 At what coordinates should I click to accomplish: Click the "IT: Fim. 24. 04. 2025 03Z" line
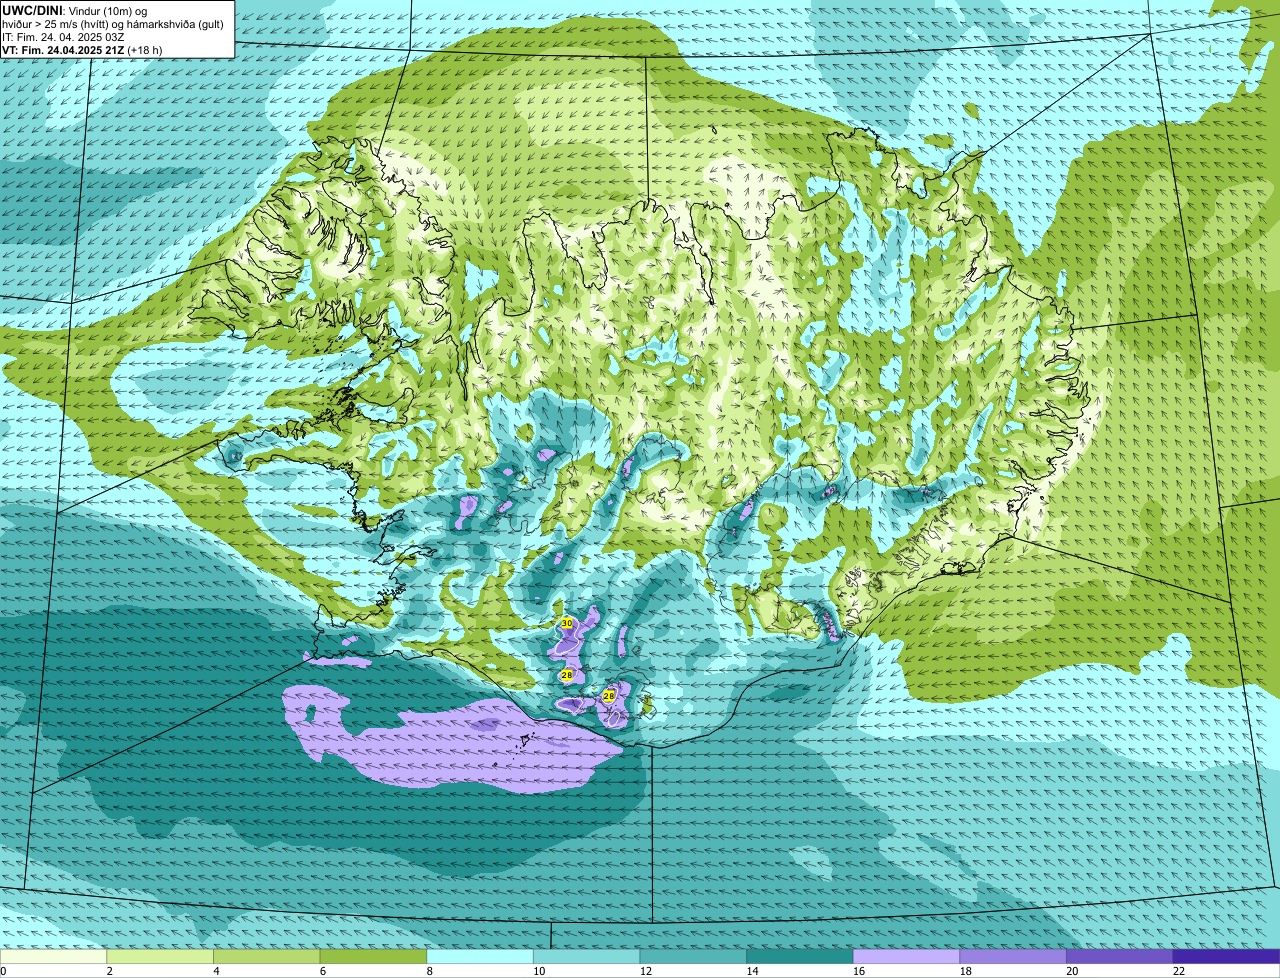coord(63,36)
